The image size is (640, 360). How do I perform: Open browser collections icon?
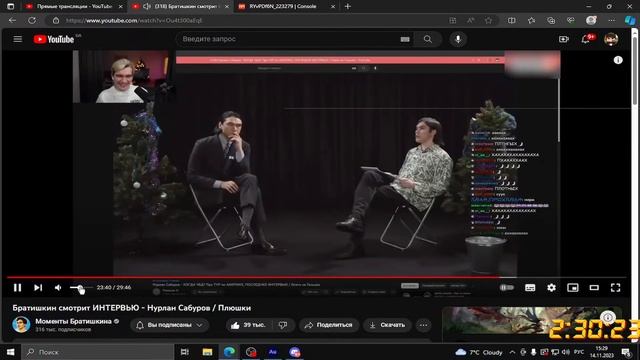pyautogui.click(x=551, y=20)
